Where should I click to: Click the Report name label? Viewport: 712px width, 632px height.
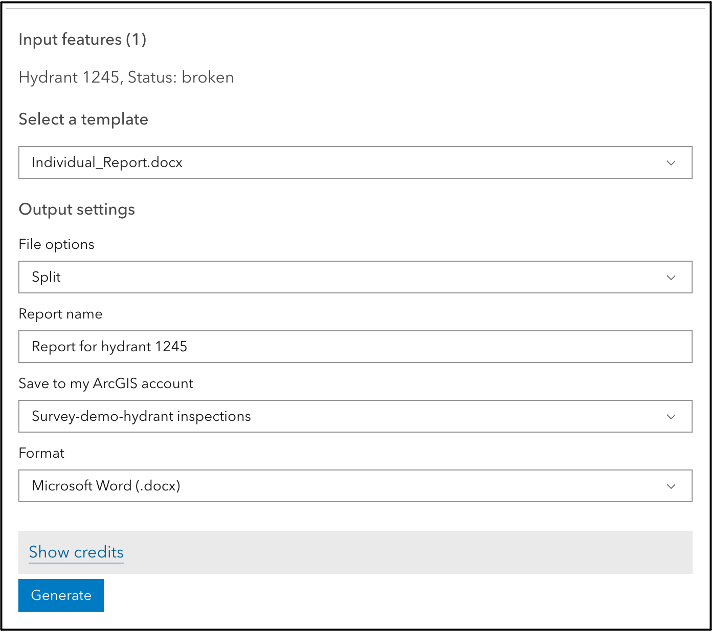pyautogui.click(x=60, y=314)
